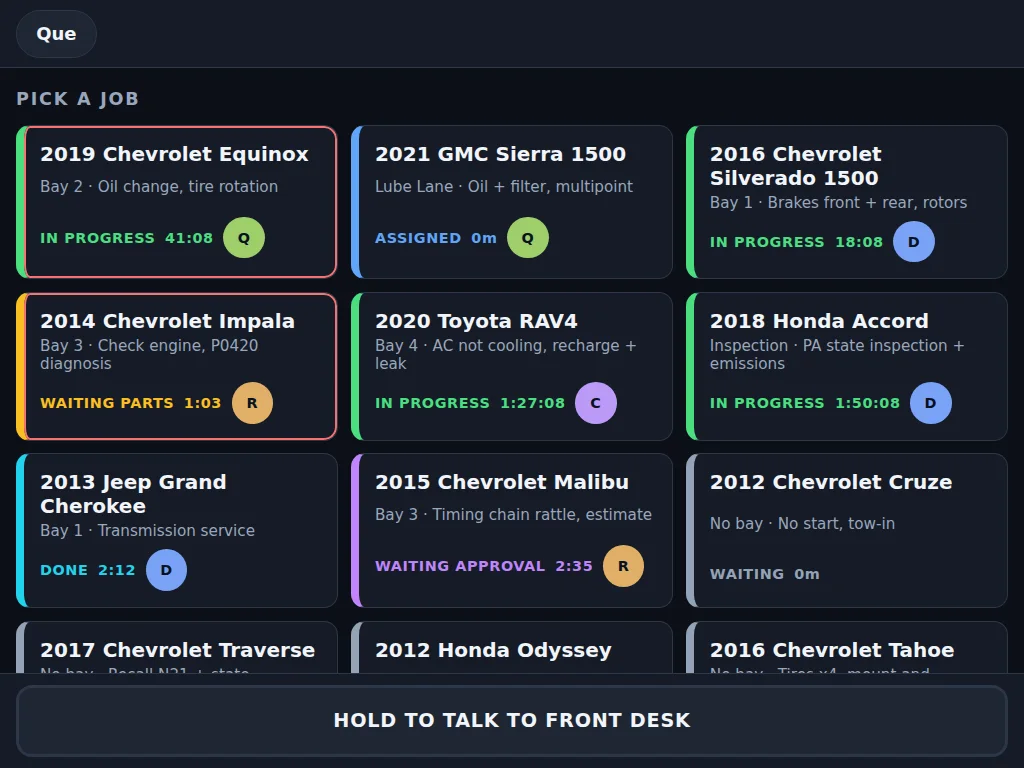Screen dimensions: 1024x768
Task: Click IN PROGRESS 18:08 status
Action: 796,242
